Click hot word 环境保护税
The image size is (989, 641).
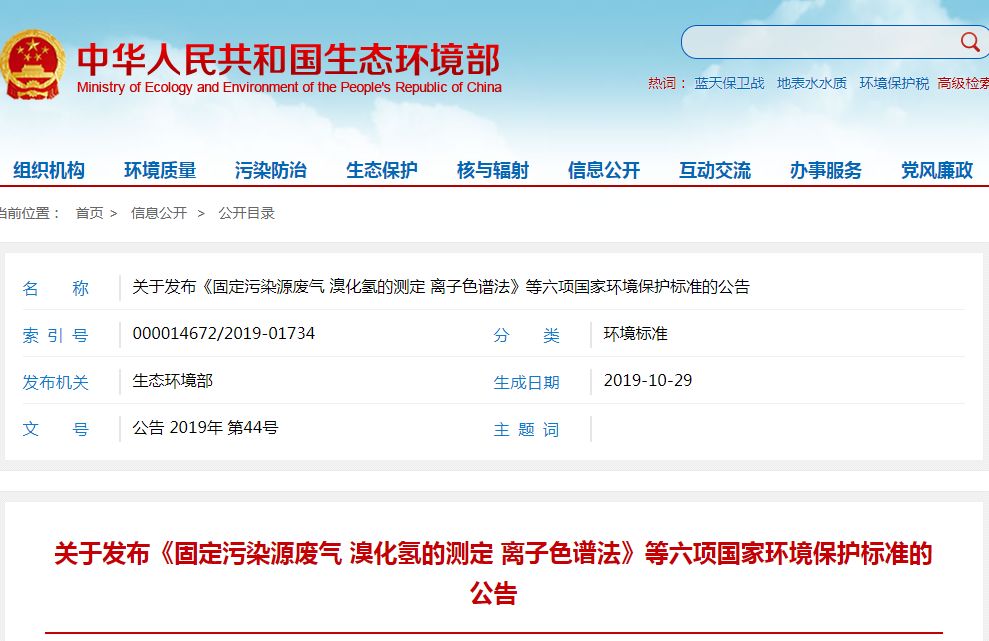[894, 83]
